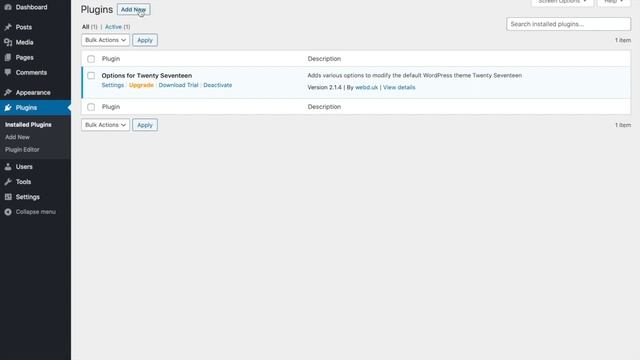Click the Users person icon

click(x=8, y=167)
